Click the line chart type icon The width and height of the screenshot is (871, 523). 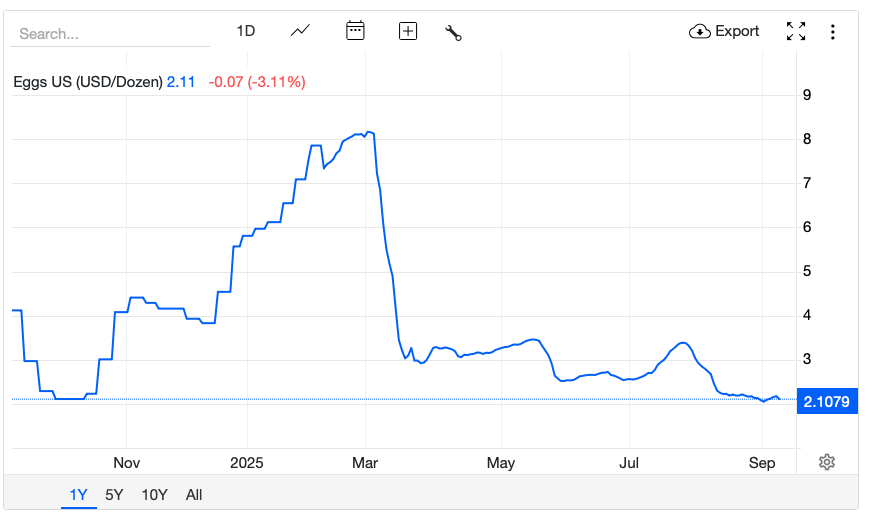[300, 31]
